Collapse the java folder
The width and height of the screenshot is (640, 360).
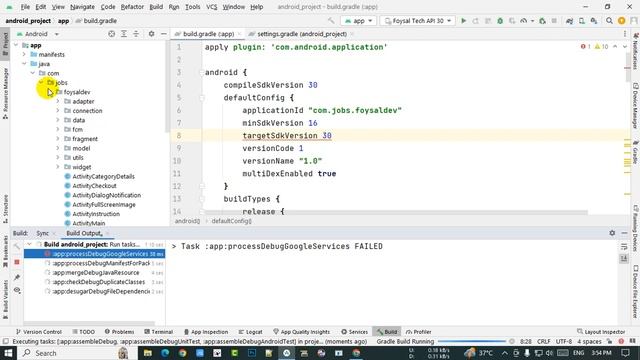point(24,64)
